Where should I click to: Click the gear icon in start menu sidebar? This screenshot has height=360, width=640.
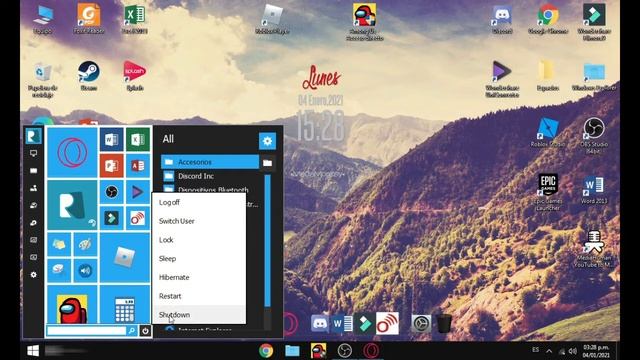[x=33, y=275]
